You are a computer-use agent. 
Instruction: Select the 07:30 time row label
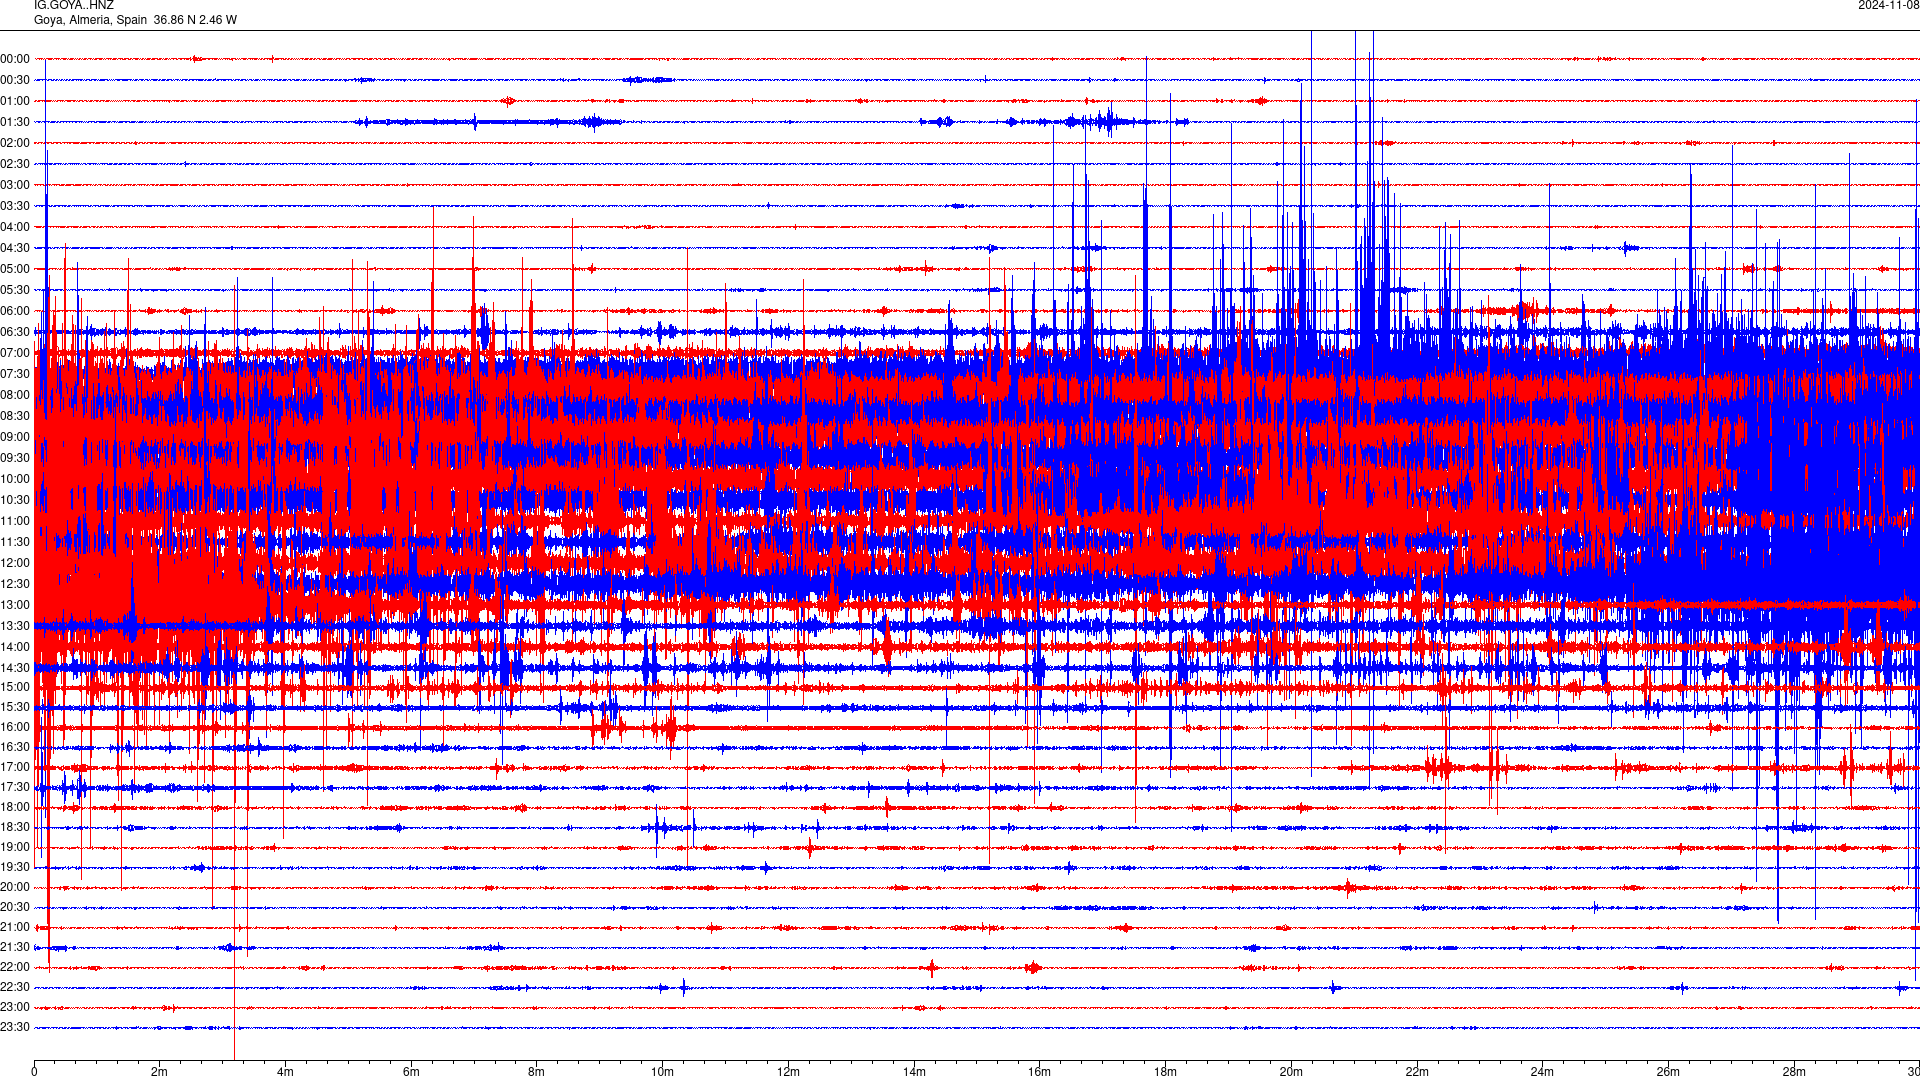coord(15,374)
